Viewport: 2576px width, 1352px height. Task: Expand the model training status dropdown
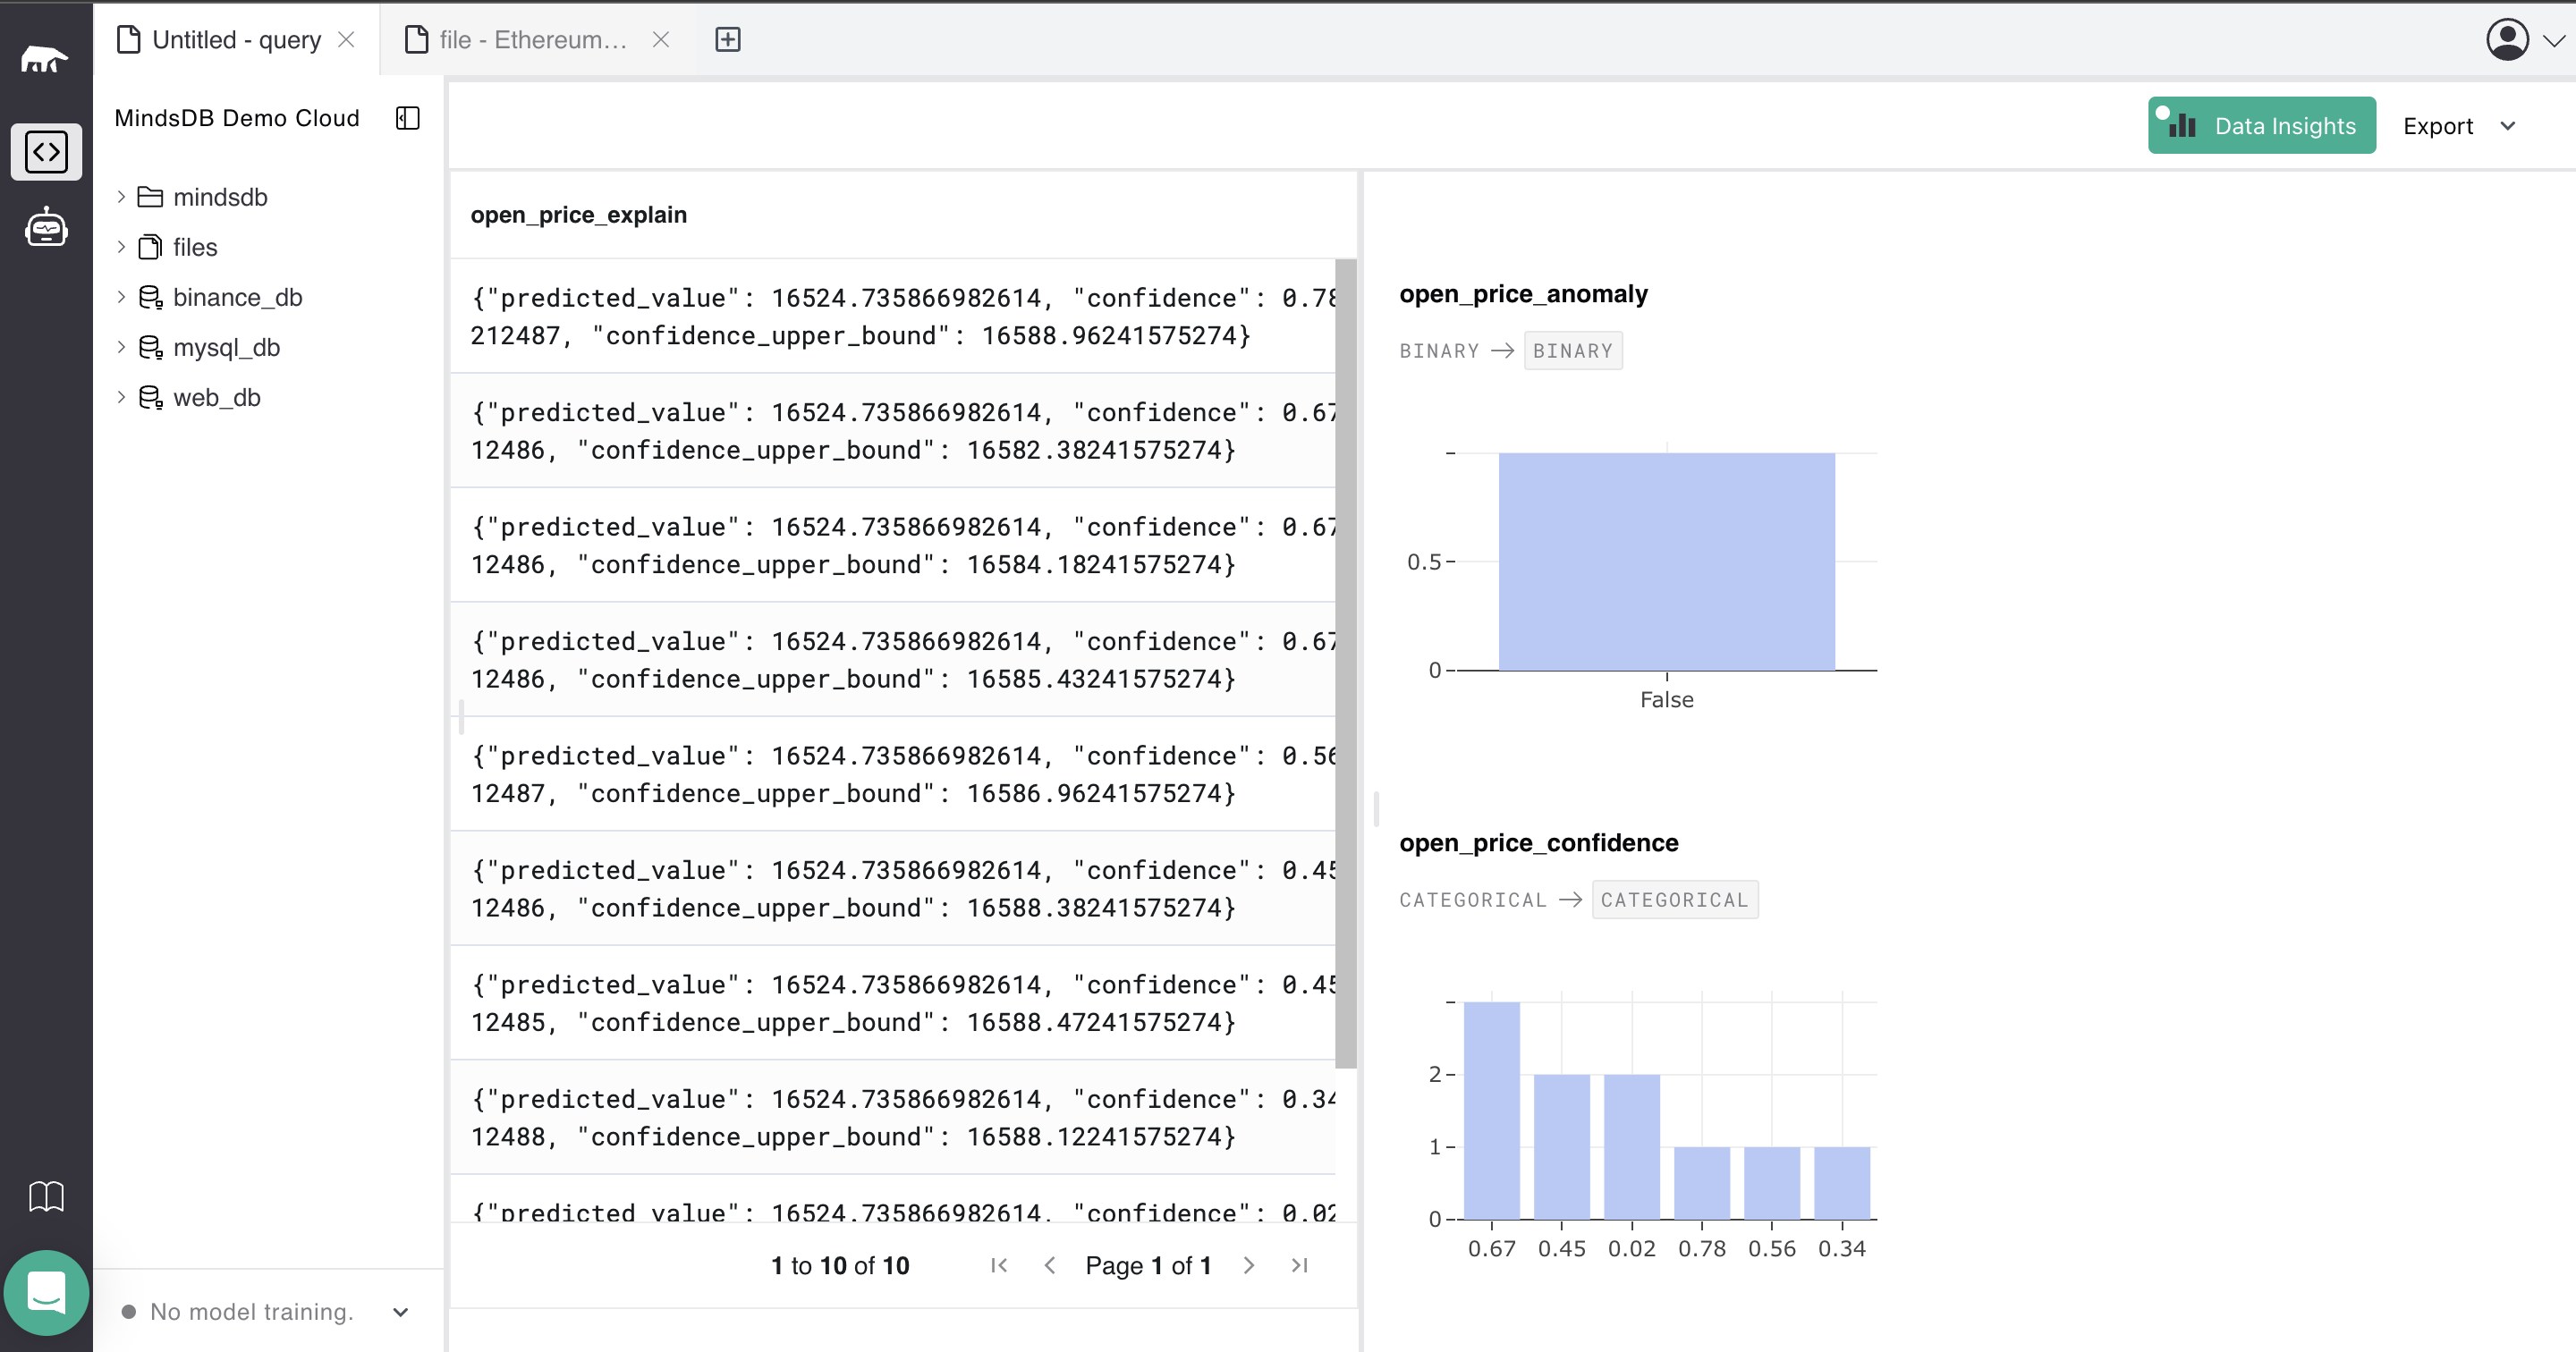coord(401,1312)
